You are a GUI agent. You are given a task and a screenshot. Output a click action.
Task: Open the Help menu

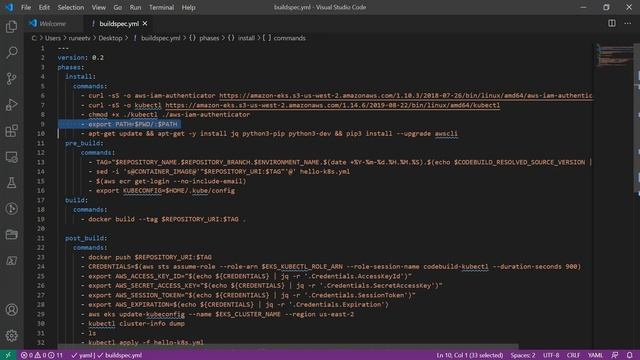(188, 7)
